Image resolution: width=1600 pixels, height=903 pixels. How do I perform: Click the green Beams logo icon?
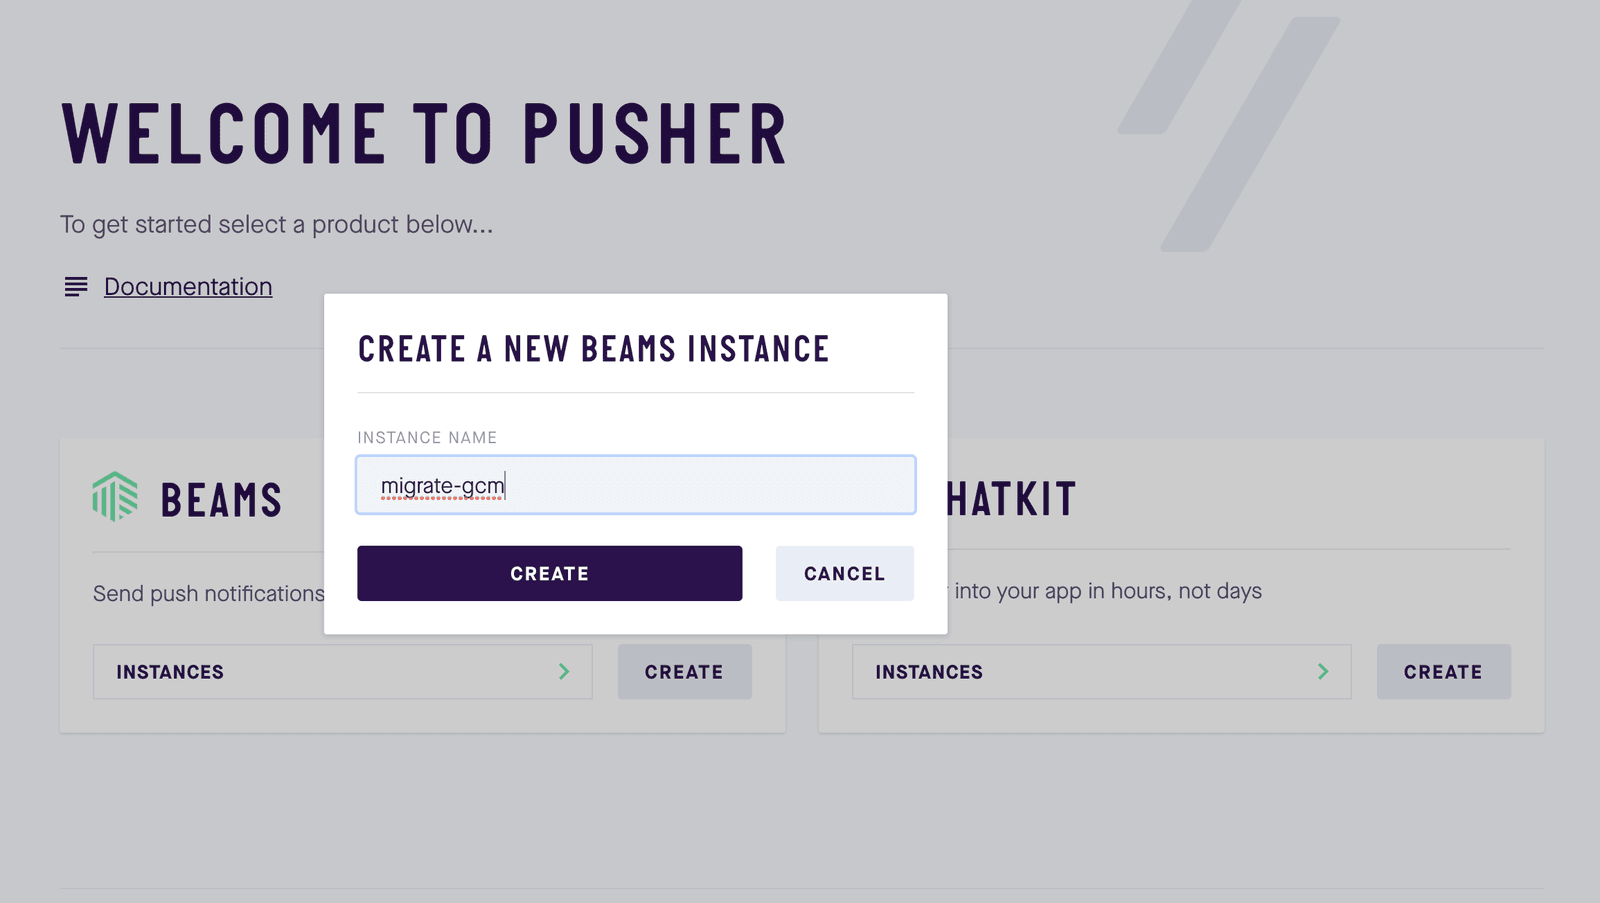pos(115,496)
